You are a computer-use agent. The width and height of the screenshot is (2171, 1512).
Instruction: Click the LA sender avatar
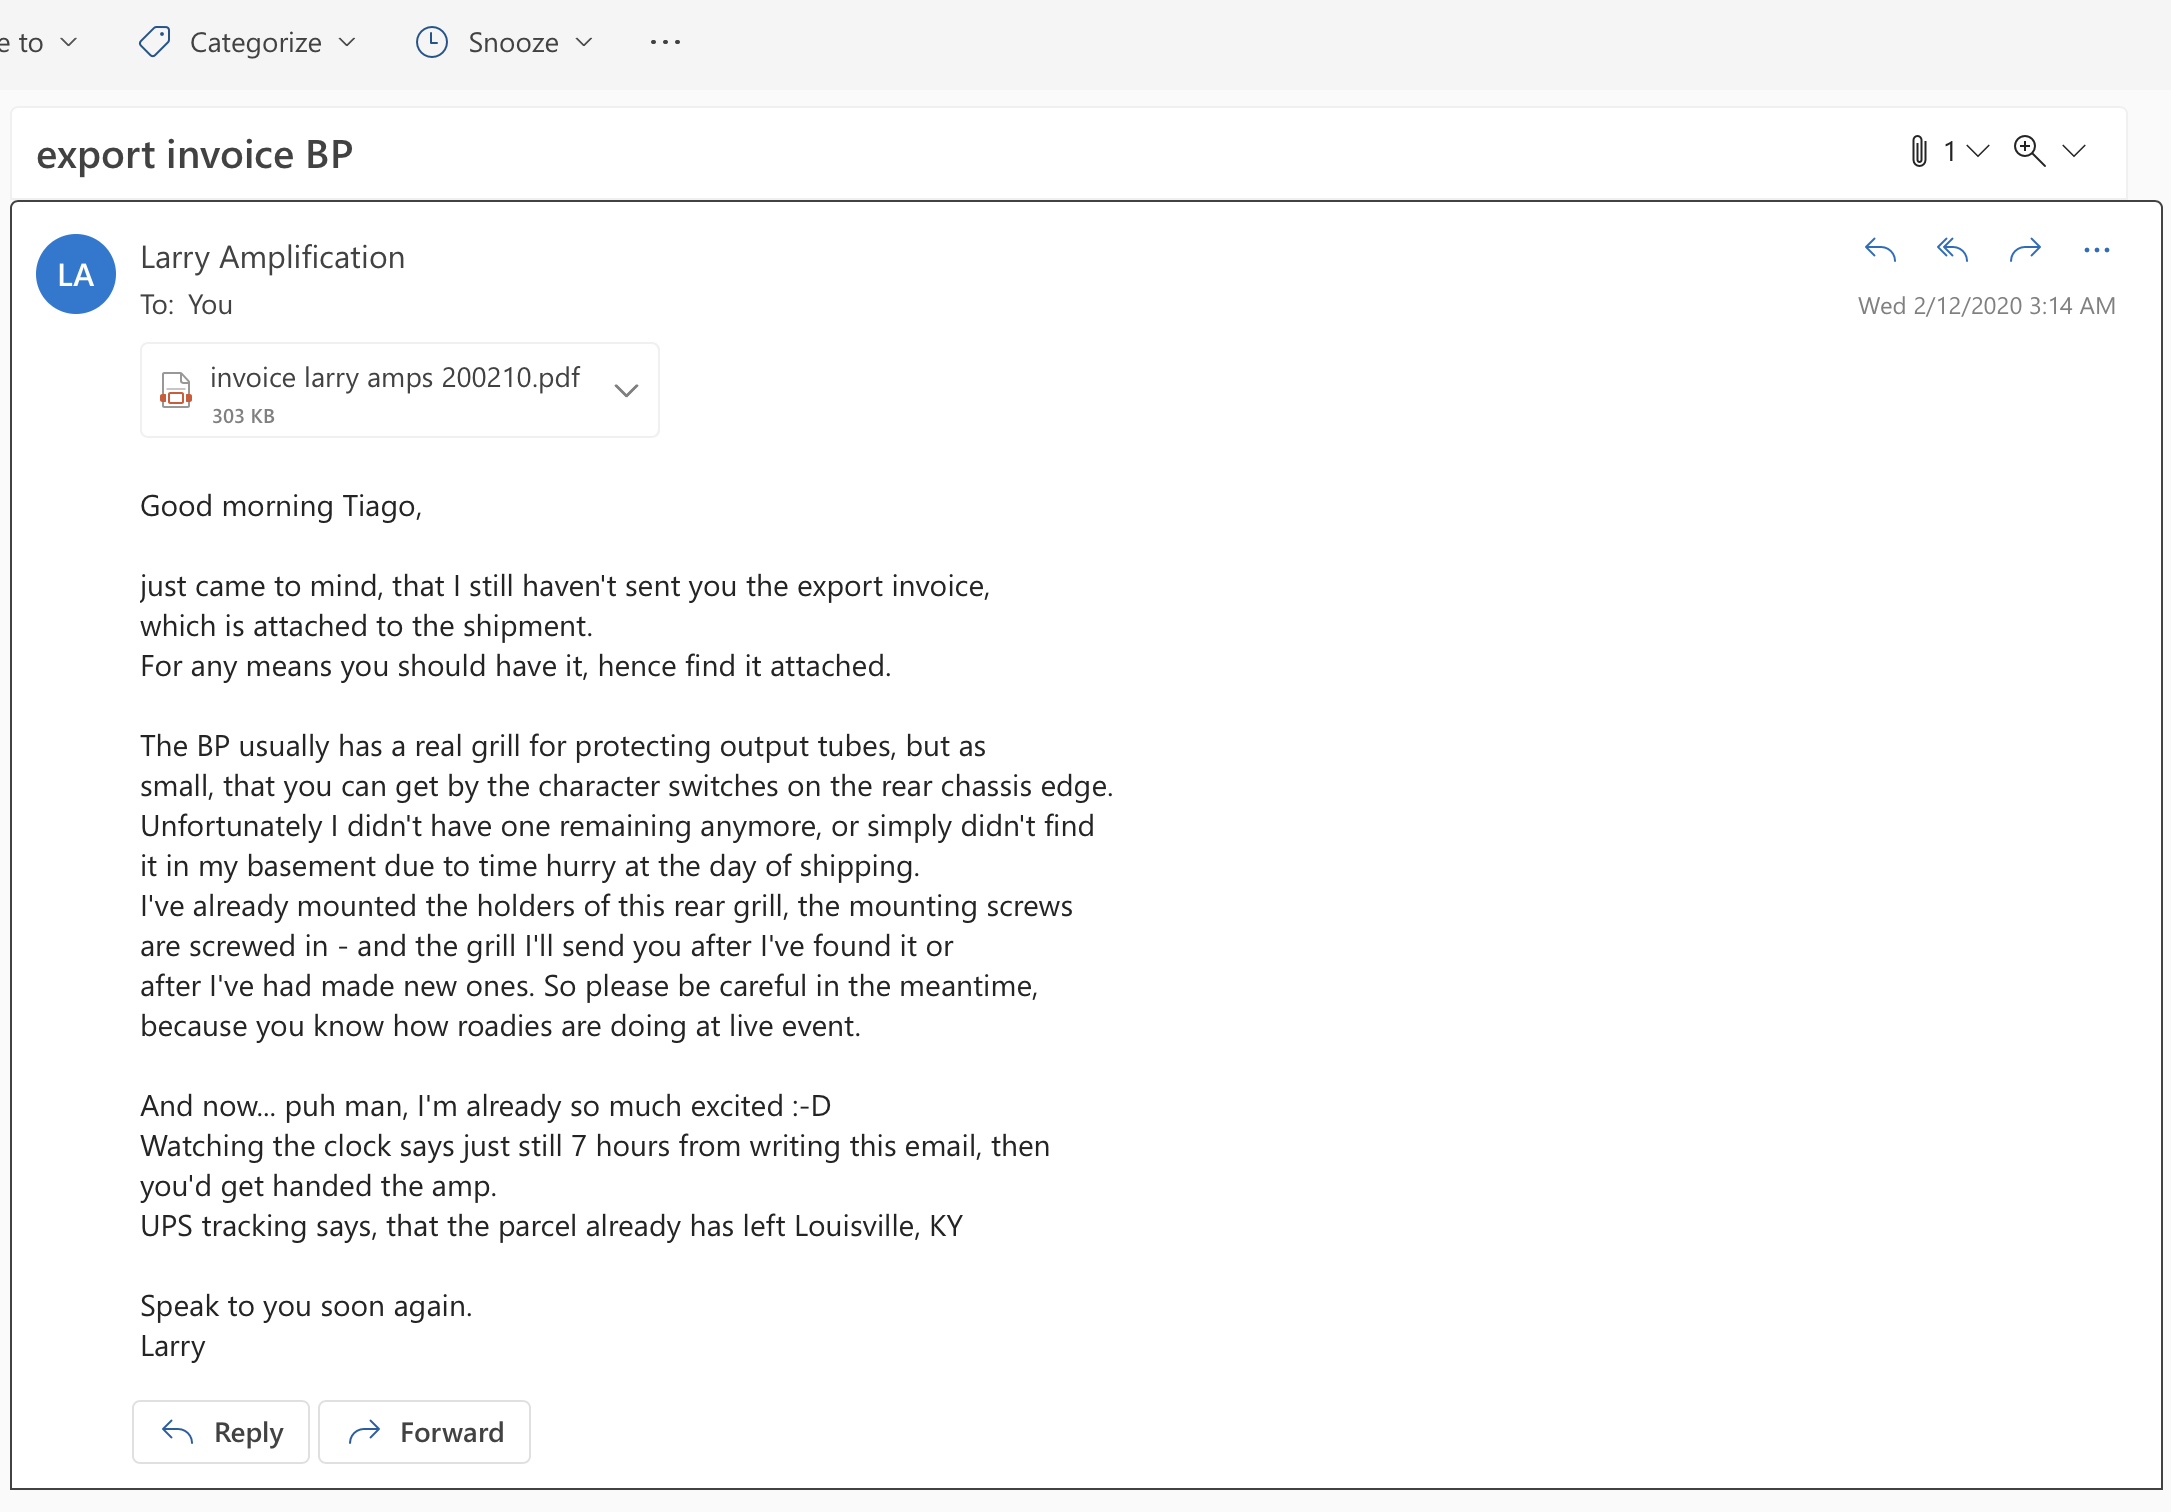(76, 274)
